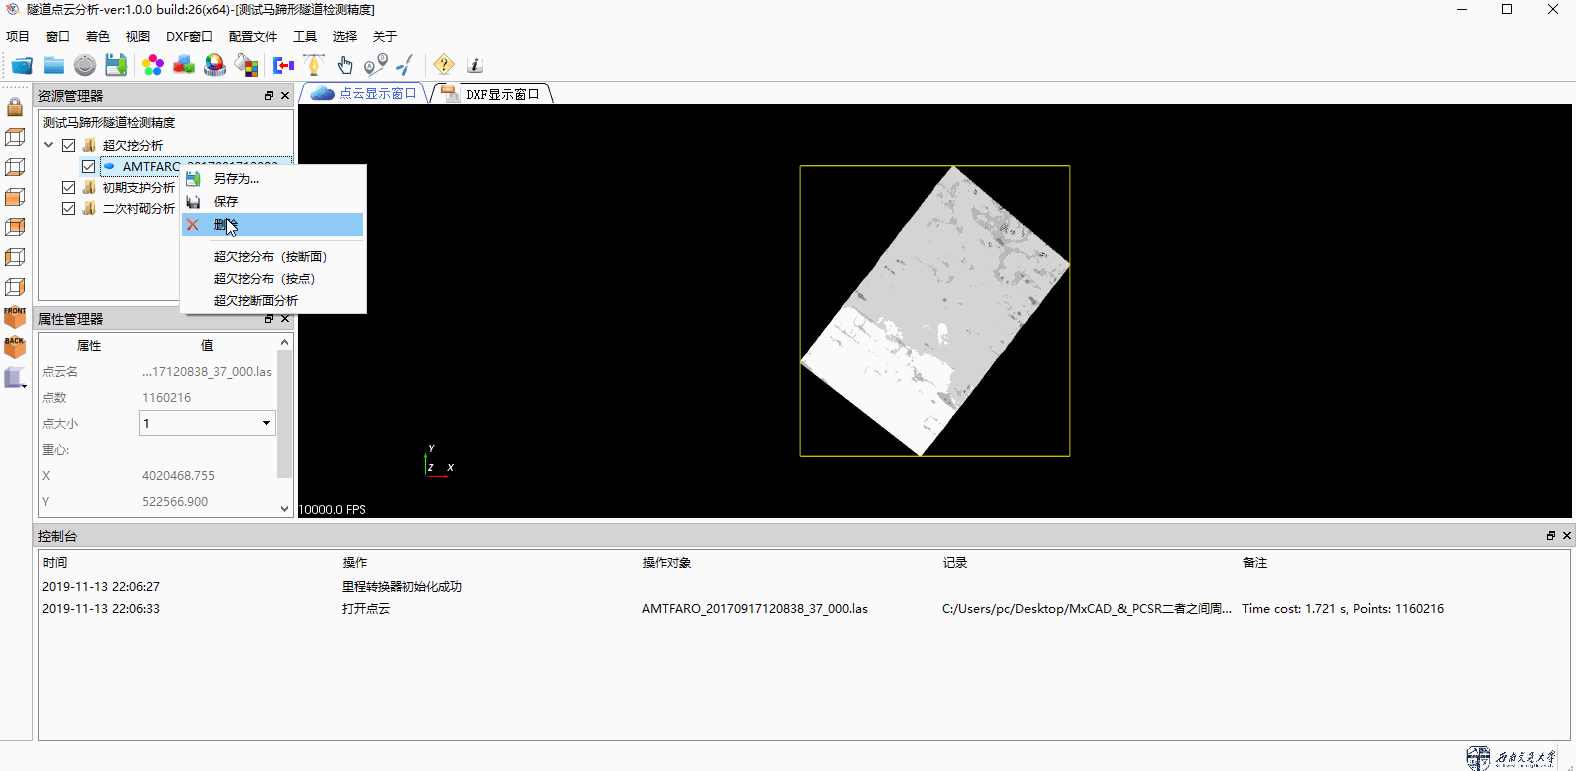The image size is (1576, 771).
Task: Activate the hand pointer tool icon
Action: [x=345, y=65]
